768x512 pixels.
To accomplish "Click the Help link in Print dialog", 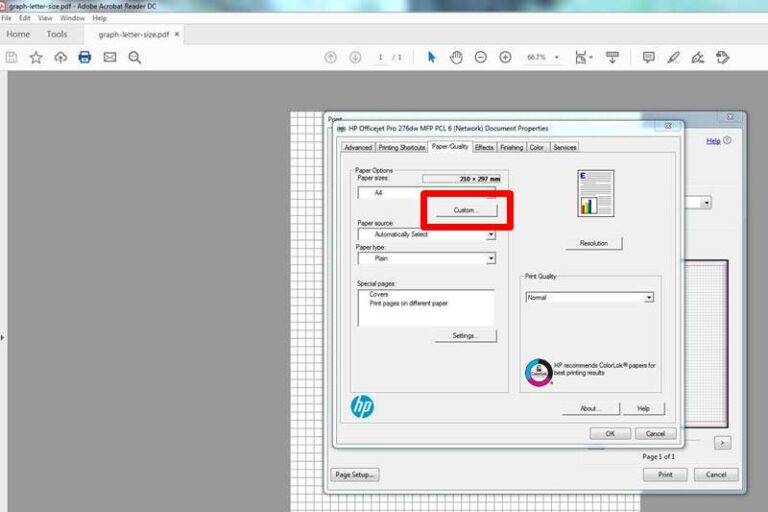I will [x=713, y=141].
